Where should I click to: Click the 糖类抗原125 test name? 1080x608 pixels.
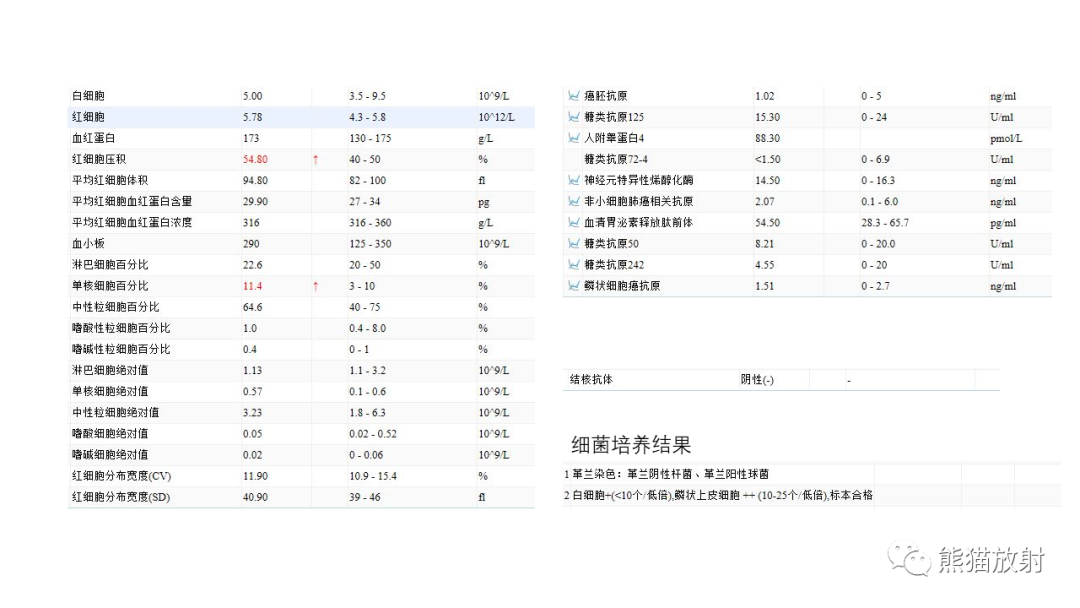point(614,117)
